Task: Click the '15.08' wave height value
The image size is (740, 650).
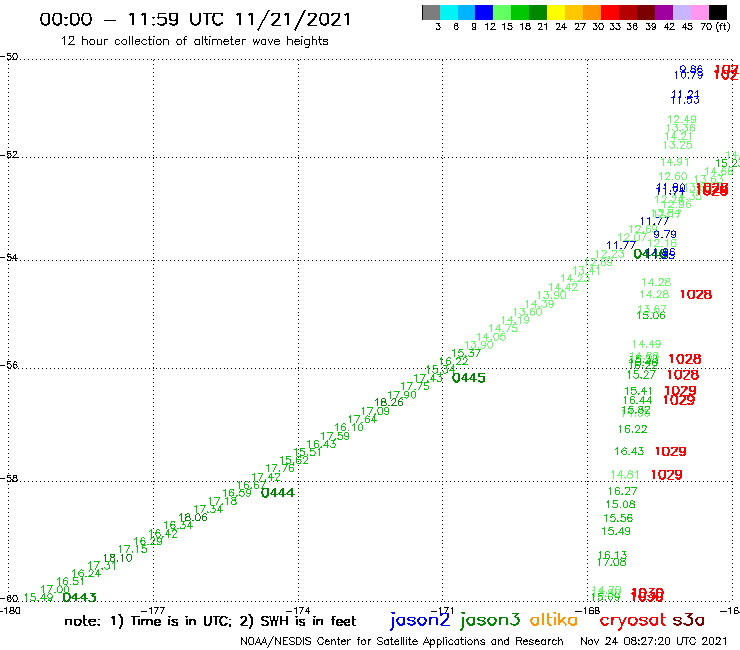Action: point(621,505)
